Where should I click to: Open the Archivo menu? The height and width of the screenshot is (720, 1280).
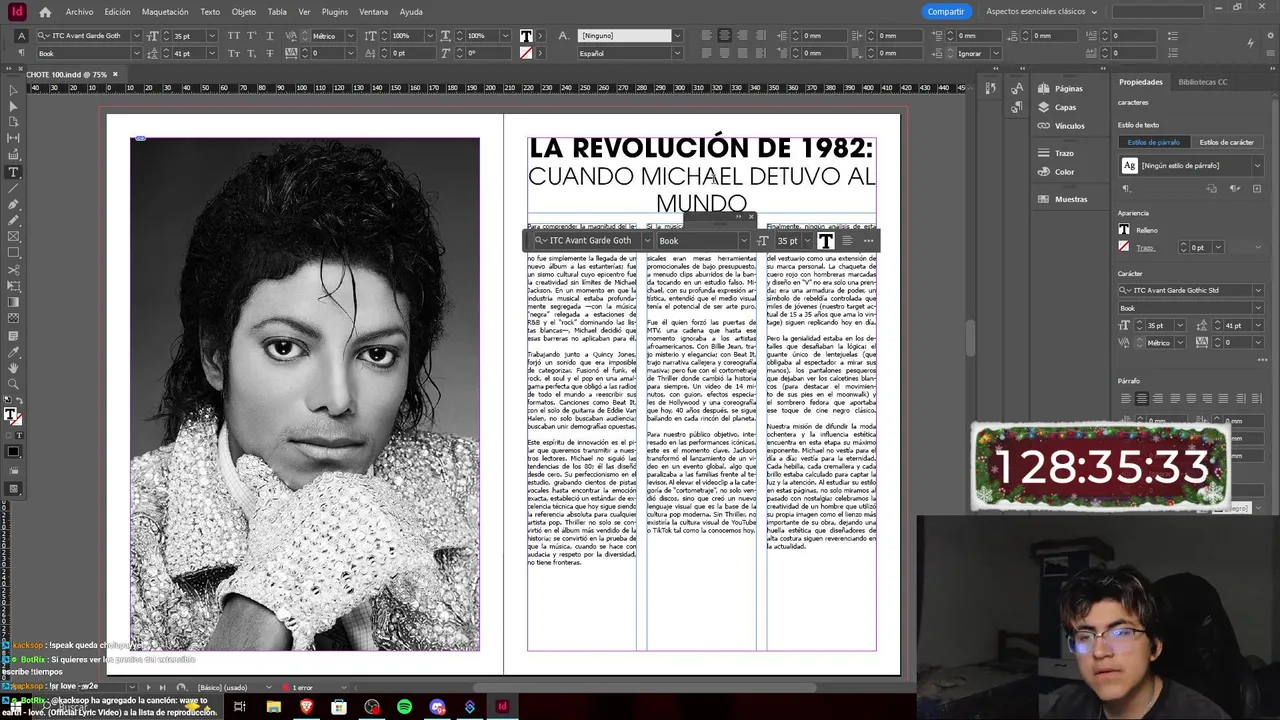[79, 12]
